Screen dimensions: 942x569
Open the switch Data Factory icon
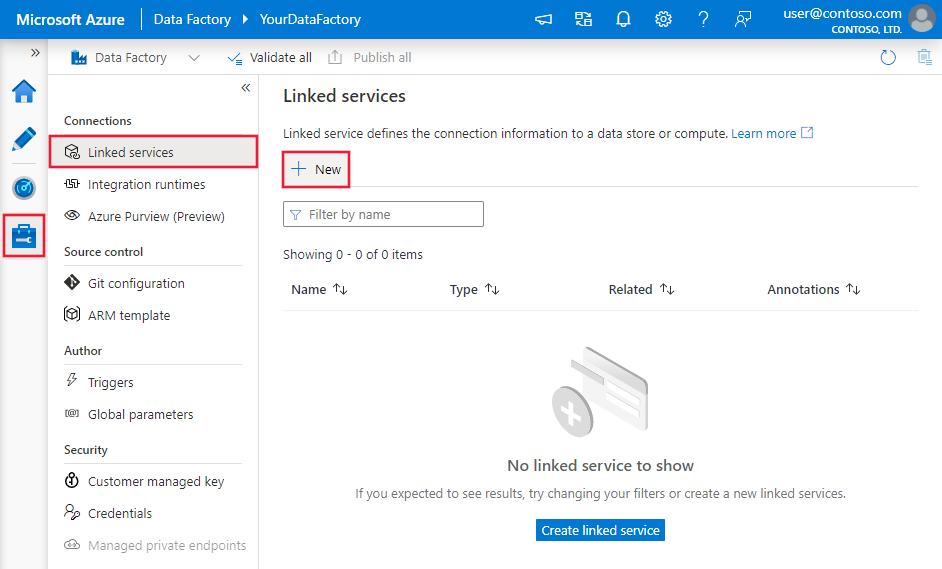(583, 19)
